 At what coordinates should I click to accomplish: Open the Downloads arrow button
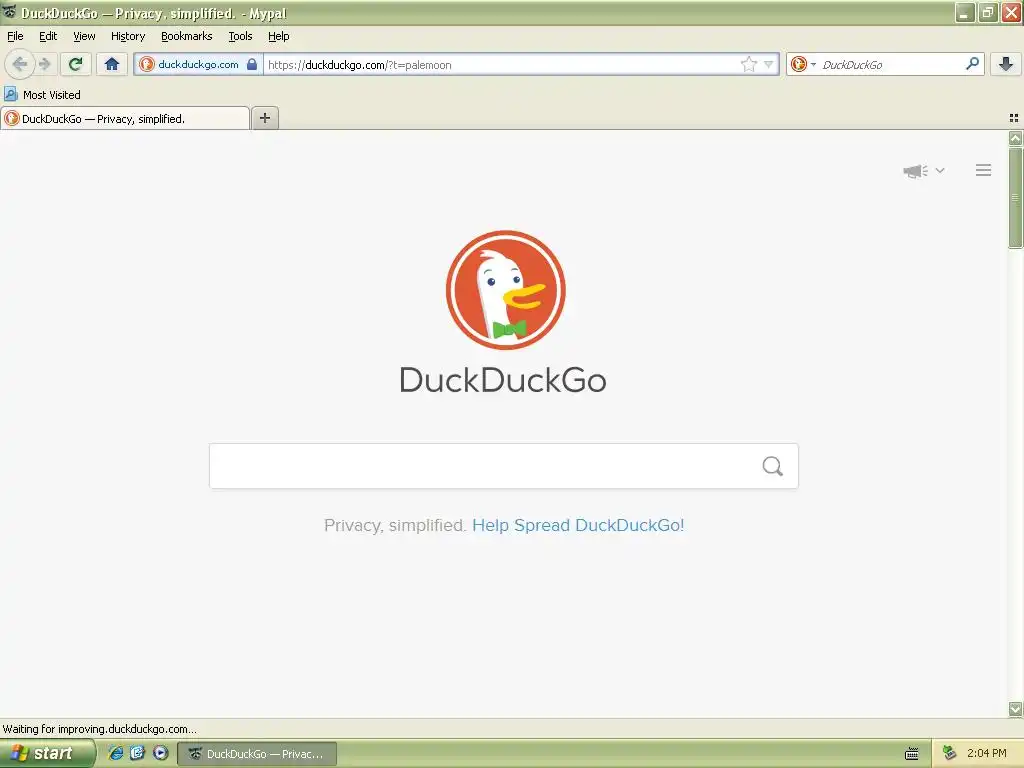[x=1006, y=64]
